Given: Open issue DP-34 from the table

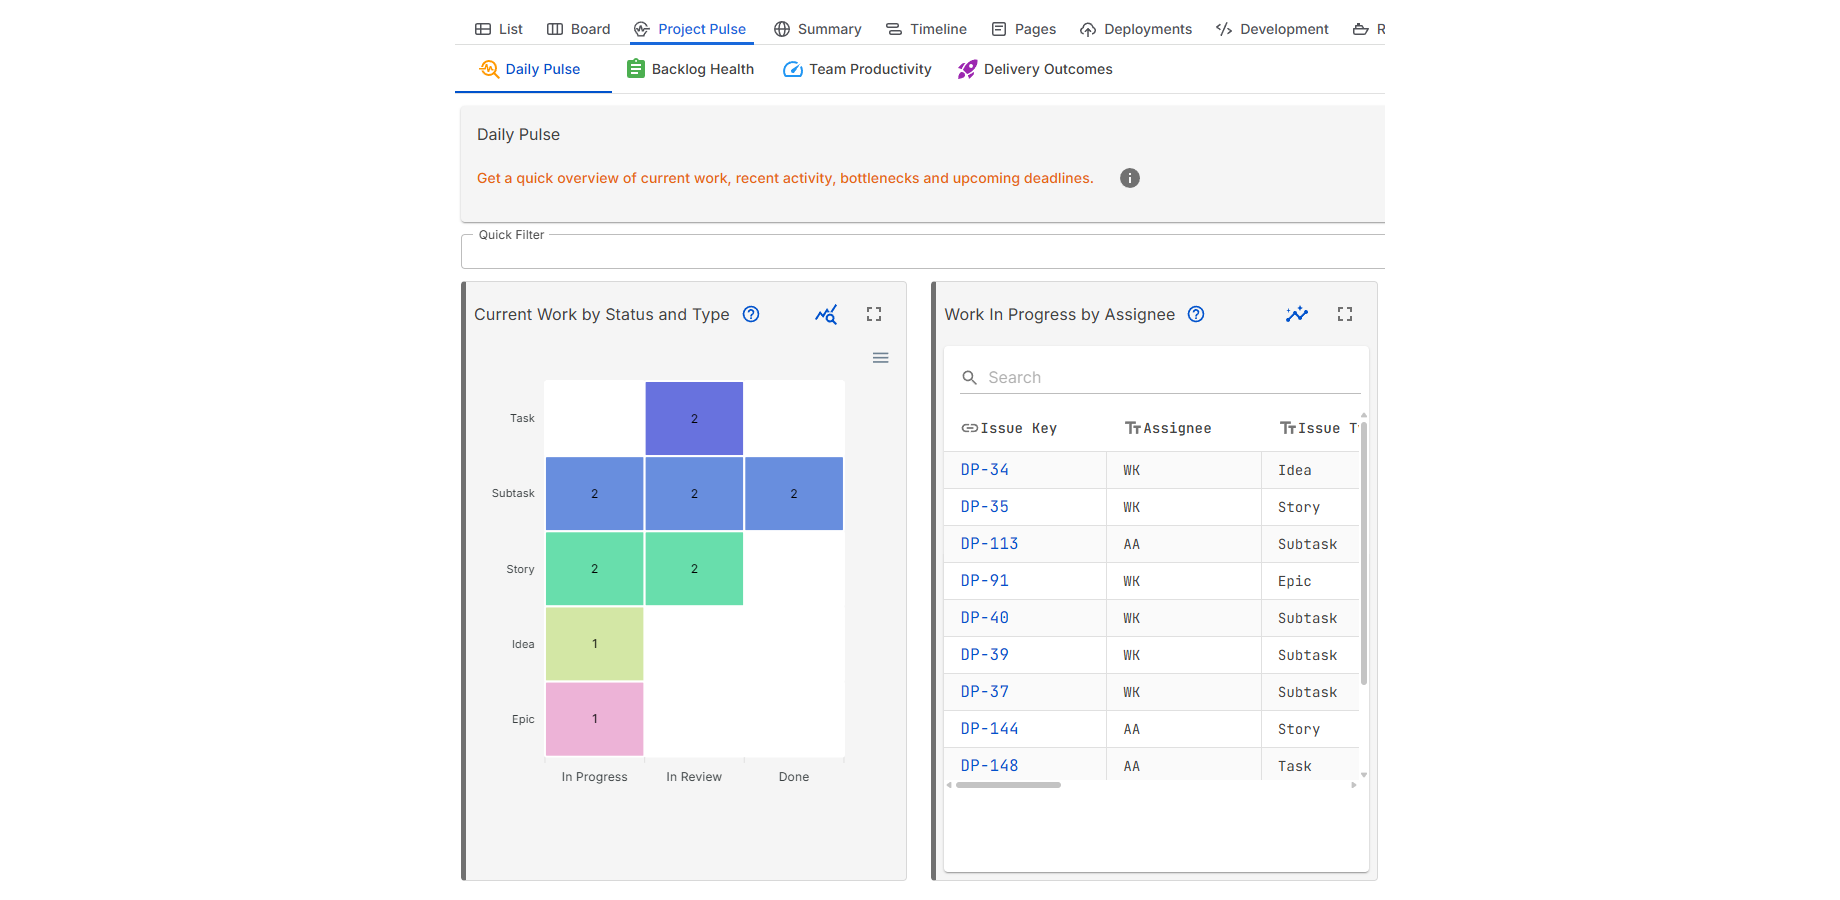Looking at the screenshot, I should [x=984, y=469].
